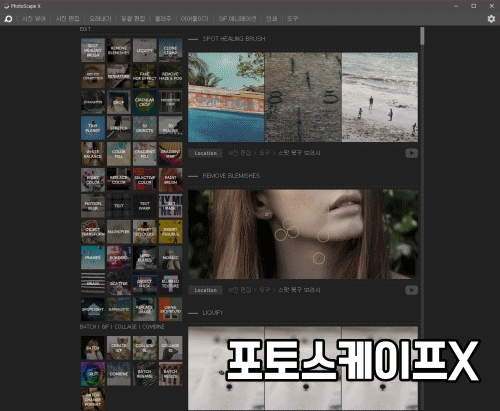The image size is (500, 411).
Task: Open the Fake HDR Effect tile
Action: pos(145,76)
